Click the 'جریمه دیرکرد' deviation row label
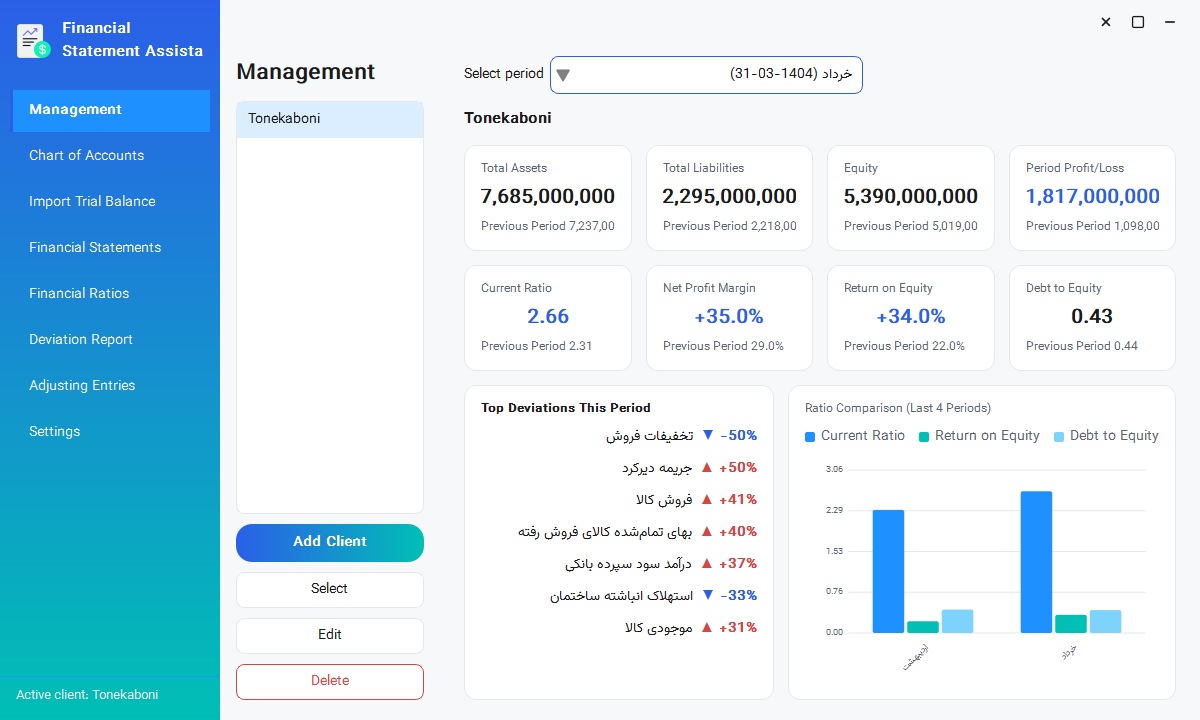Viewport: 1200px width, 720px height. (657, 468)
